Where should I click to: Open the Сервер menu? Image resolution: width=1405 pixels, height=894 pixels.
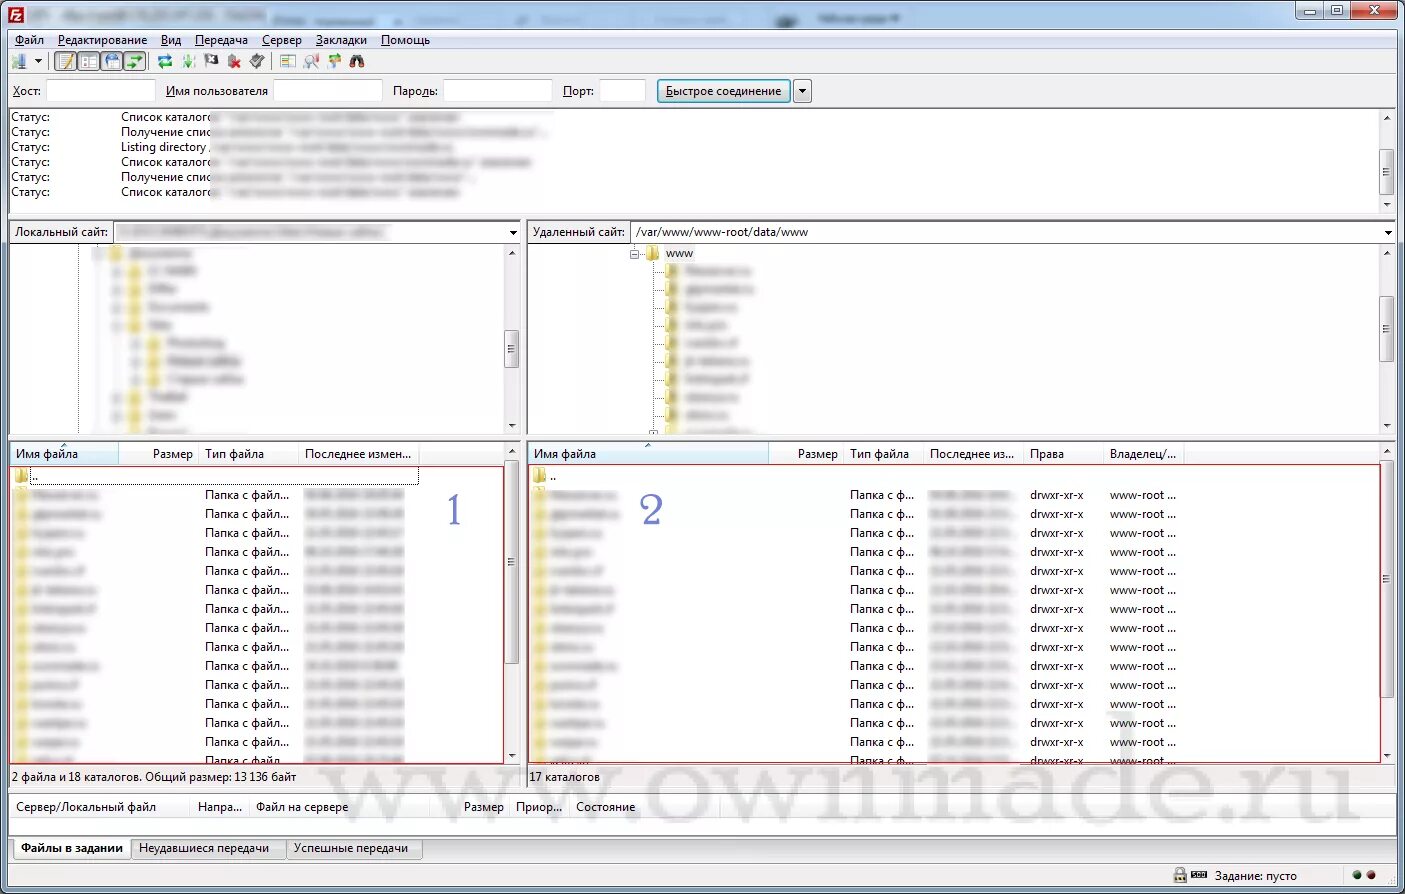click(x=282, y=40)
